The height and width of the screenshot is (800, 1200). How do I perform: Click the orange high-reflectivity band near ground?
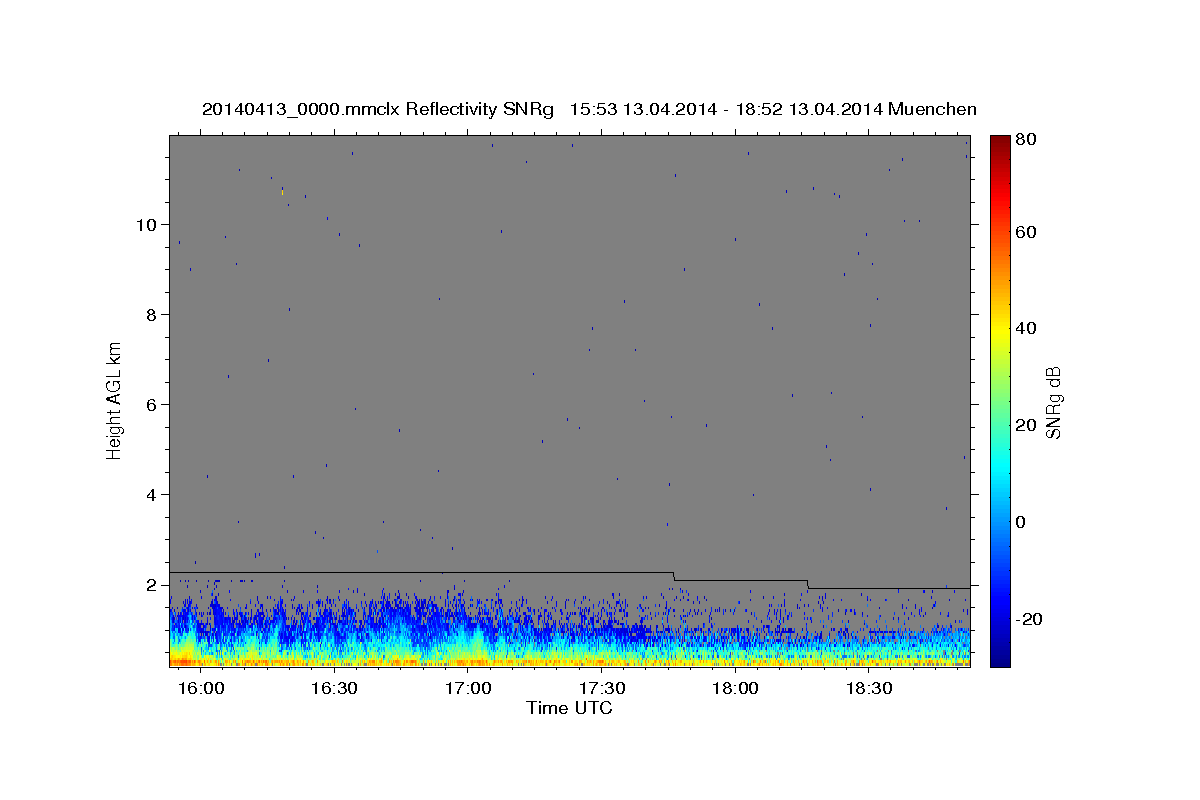point(569,662)
